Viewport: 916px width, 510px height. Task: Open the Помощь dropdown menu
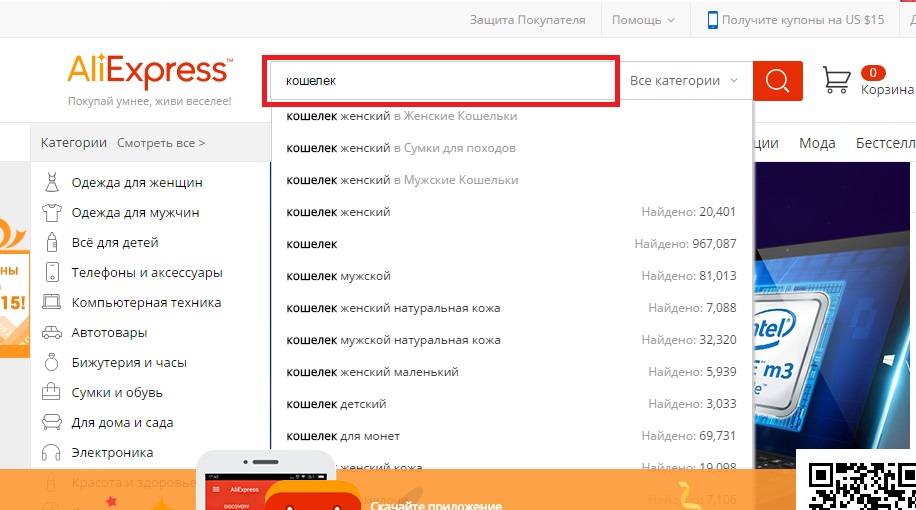(643, 20)
